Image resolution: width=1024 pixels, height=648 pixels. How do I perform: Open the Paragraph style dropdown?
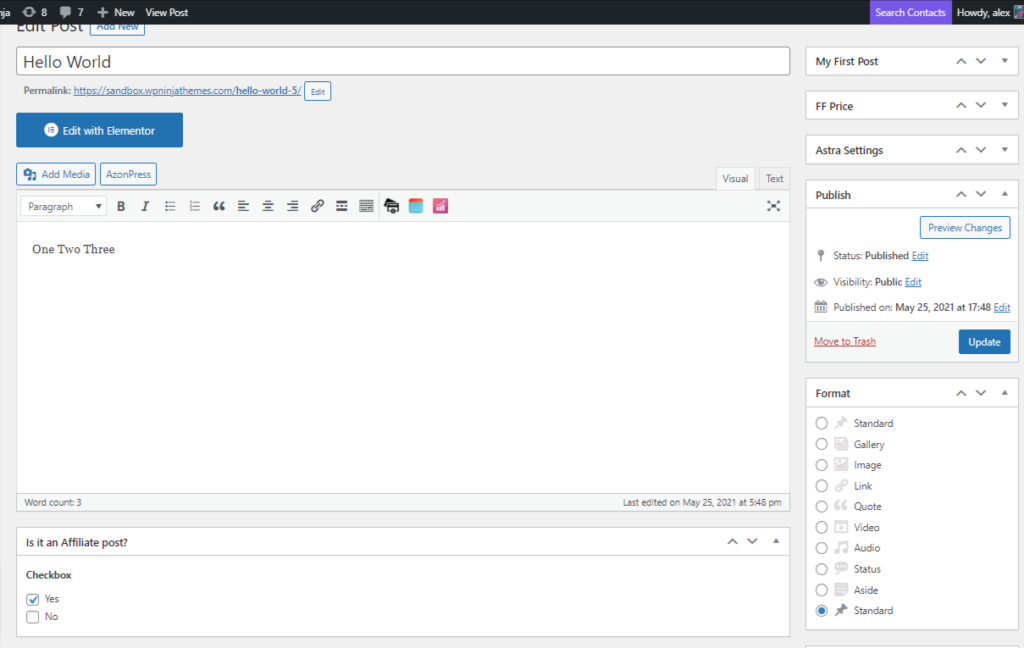62,206
